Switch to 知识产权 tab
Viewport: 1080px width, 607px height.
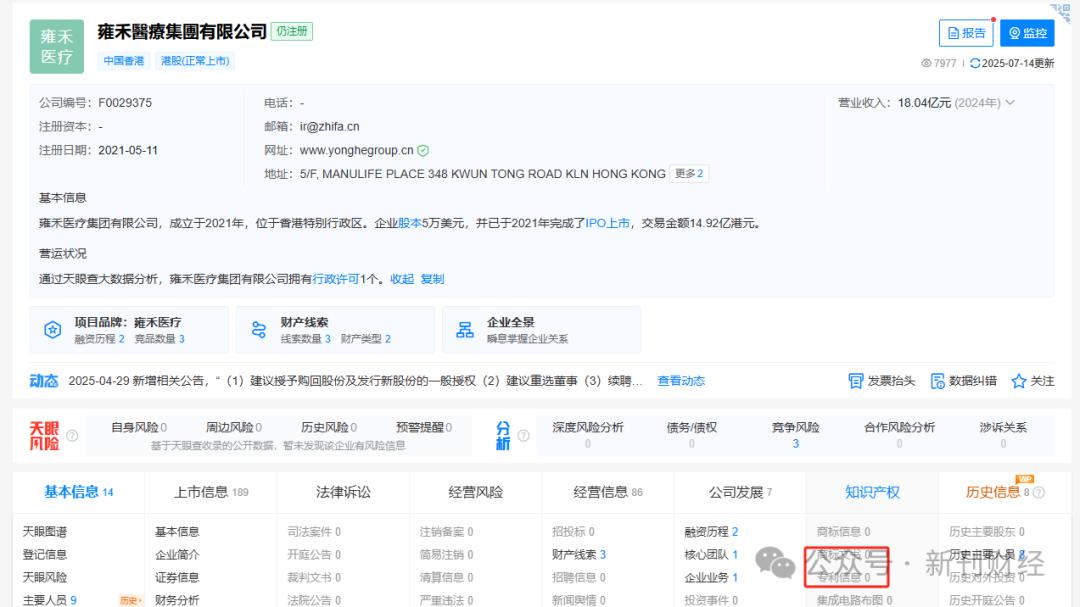pyautogui.click(x=873, y=492)
